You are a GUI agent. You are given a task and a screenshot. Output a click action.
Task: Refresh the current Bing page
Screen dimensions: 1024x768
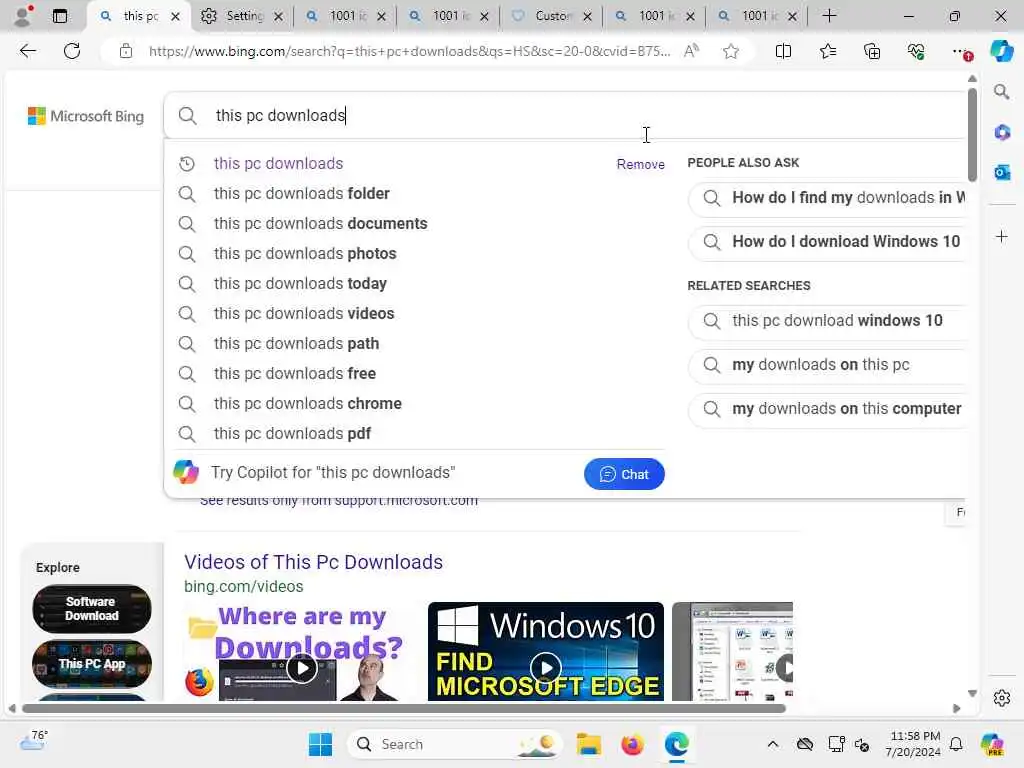[x=72, y=51]
